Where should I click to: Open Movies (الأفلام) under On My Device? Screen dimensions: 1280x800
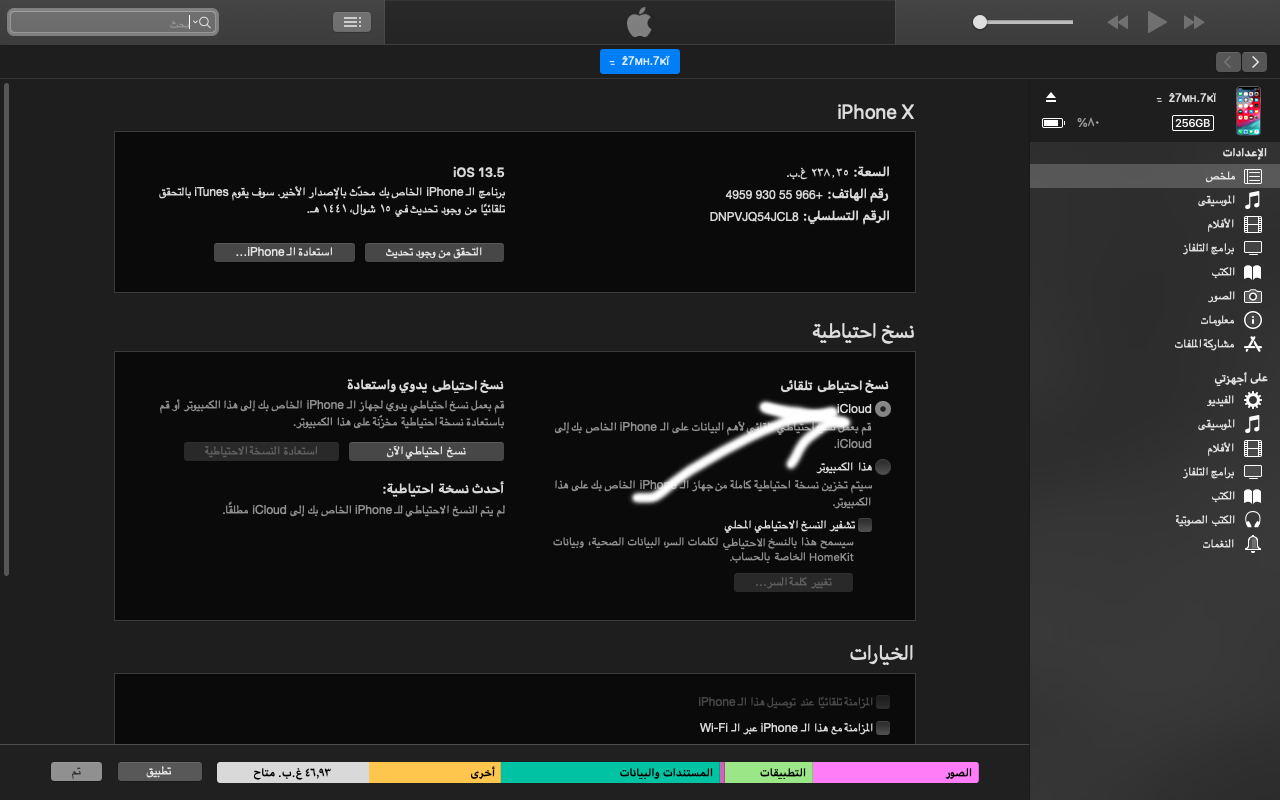pos(1155,448)
